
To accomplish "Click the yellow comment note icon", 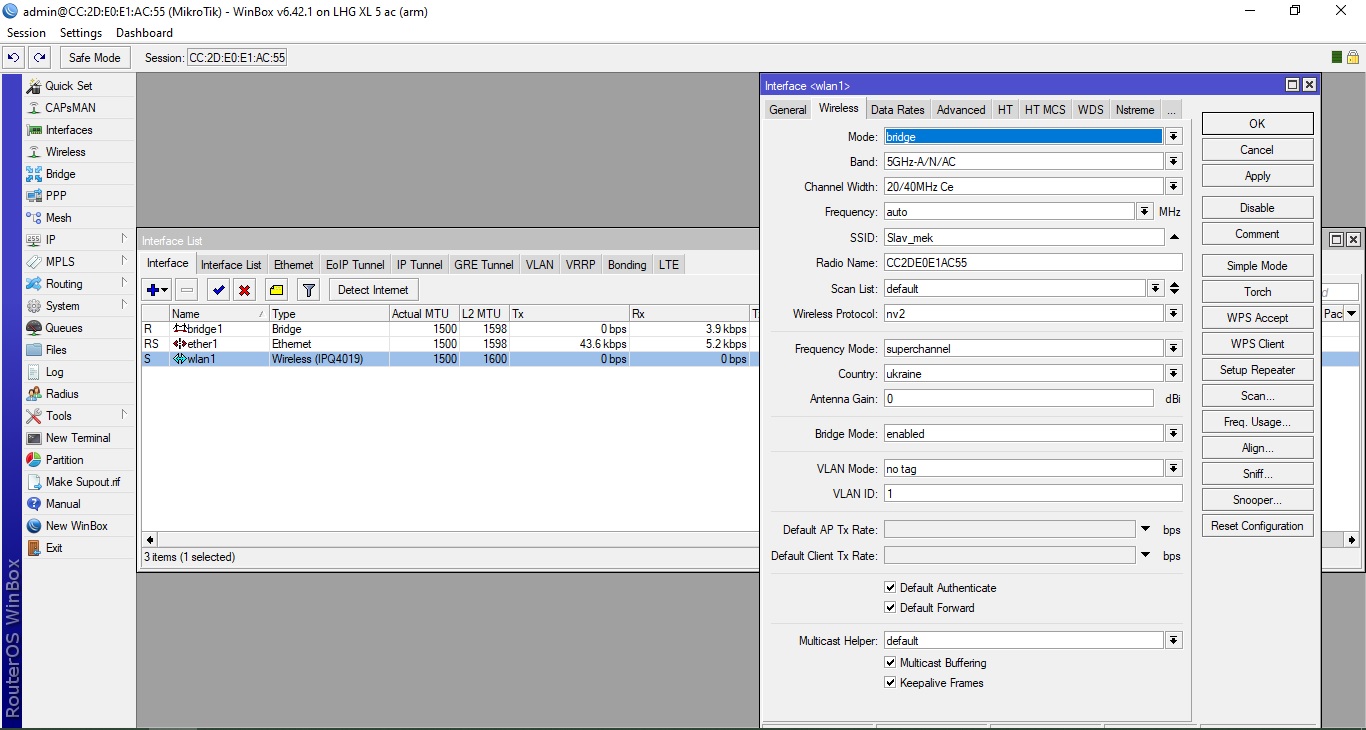I will tap(277, 290).
